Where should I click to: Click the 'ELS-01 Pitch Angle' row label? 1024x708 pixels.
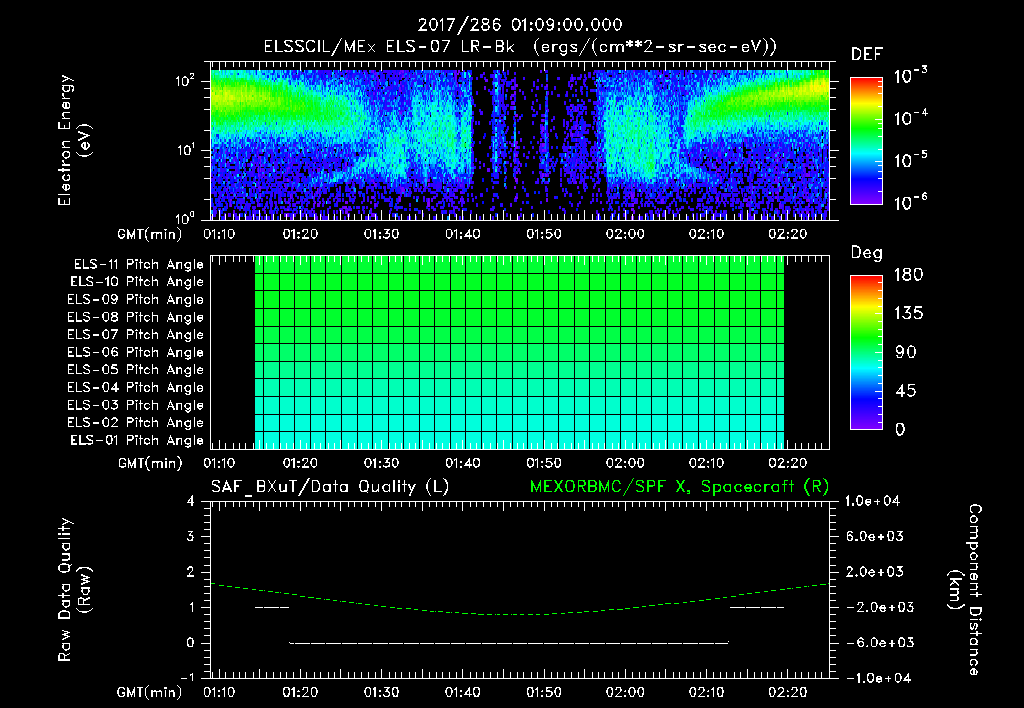click(x=137, y=440)
